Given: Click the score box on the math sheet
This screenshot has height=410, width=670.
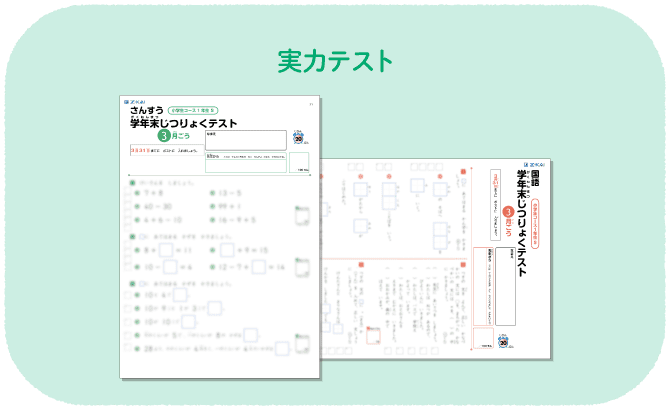Looking at the screenshot, I should (300, 162).
